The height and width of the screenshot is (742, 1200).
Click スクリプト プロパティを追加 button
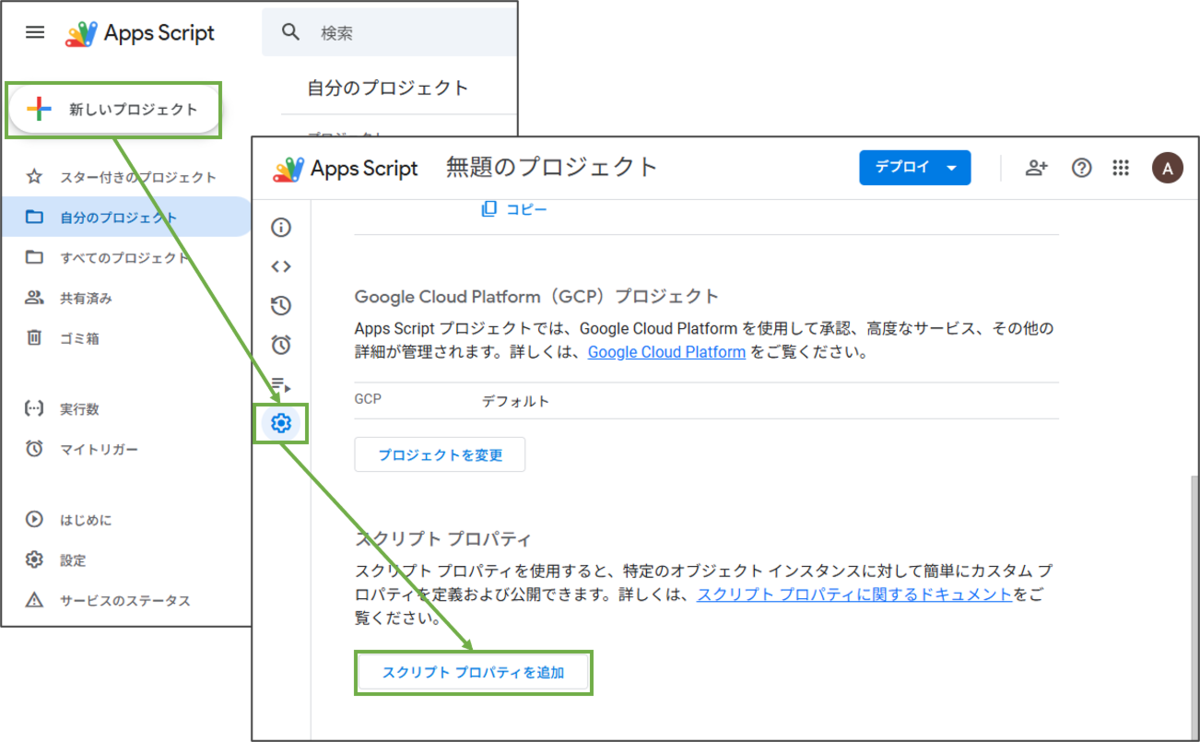[x=474, y=673]
